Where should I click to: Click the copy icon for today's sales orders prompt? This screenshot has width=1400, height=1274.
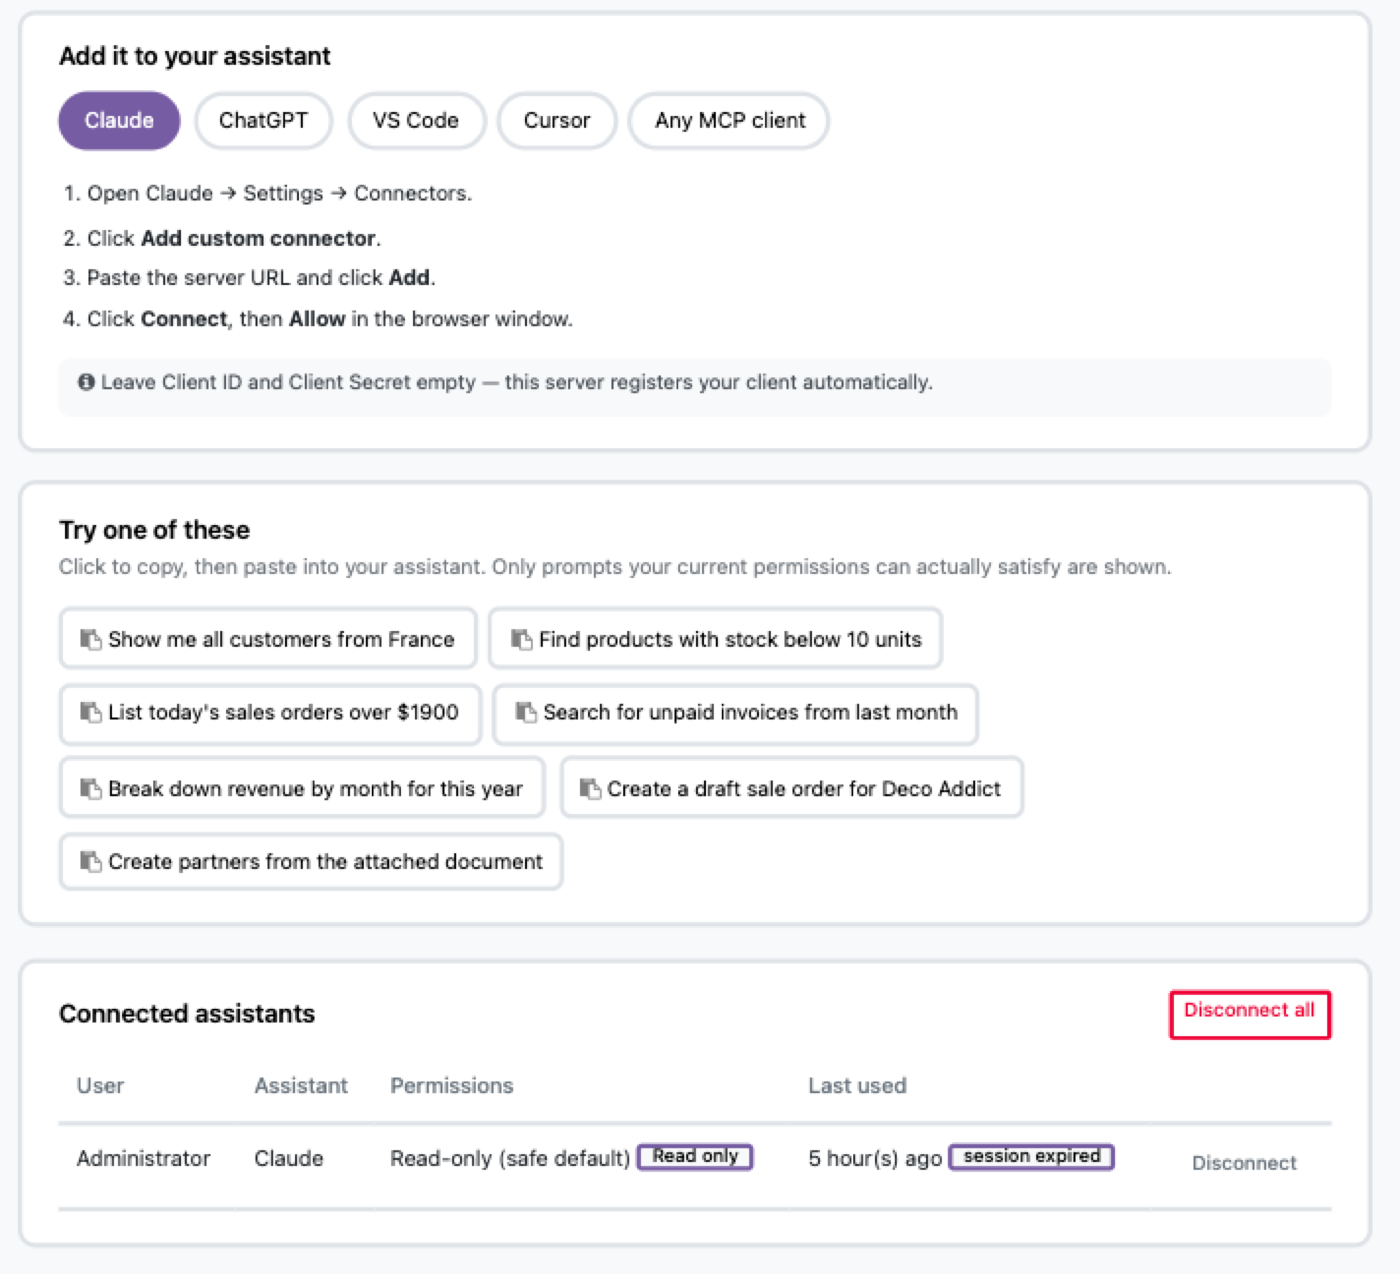pyautogui.click(x=91, y=712)
